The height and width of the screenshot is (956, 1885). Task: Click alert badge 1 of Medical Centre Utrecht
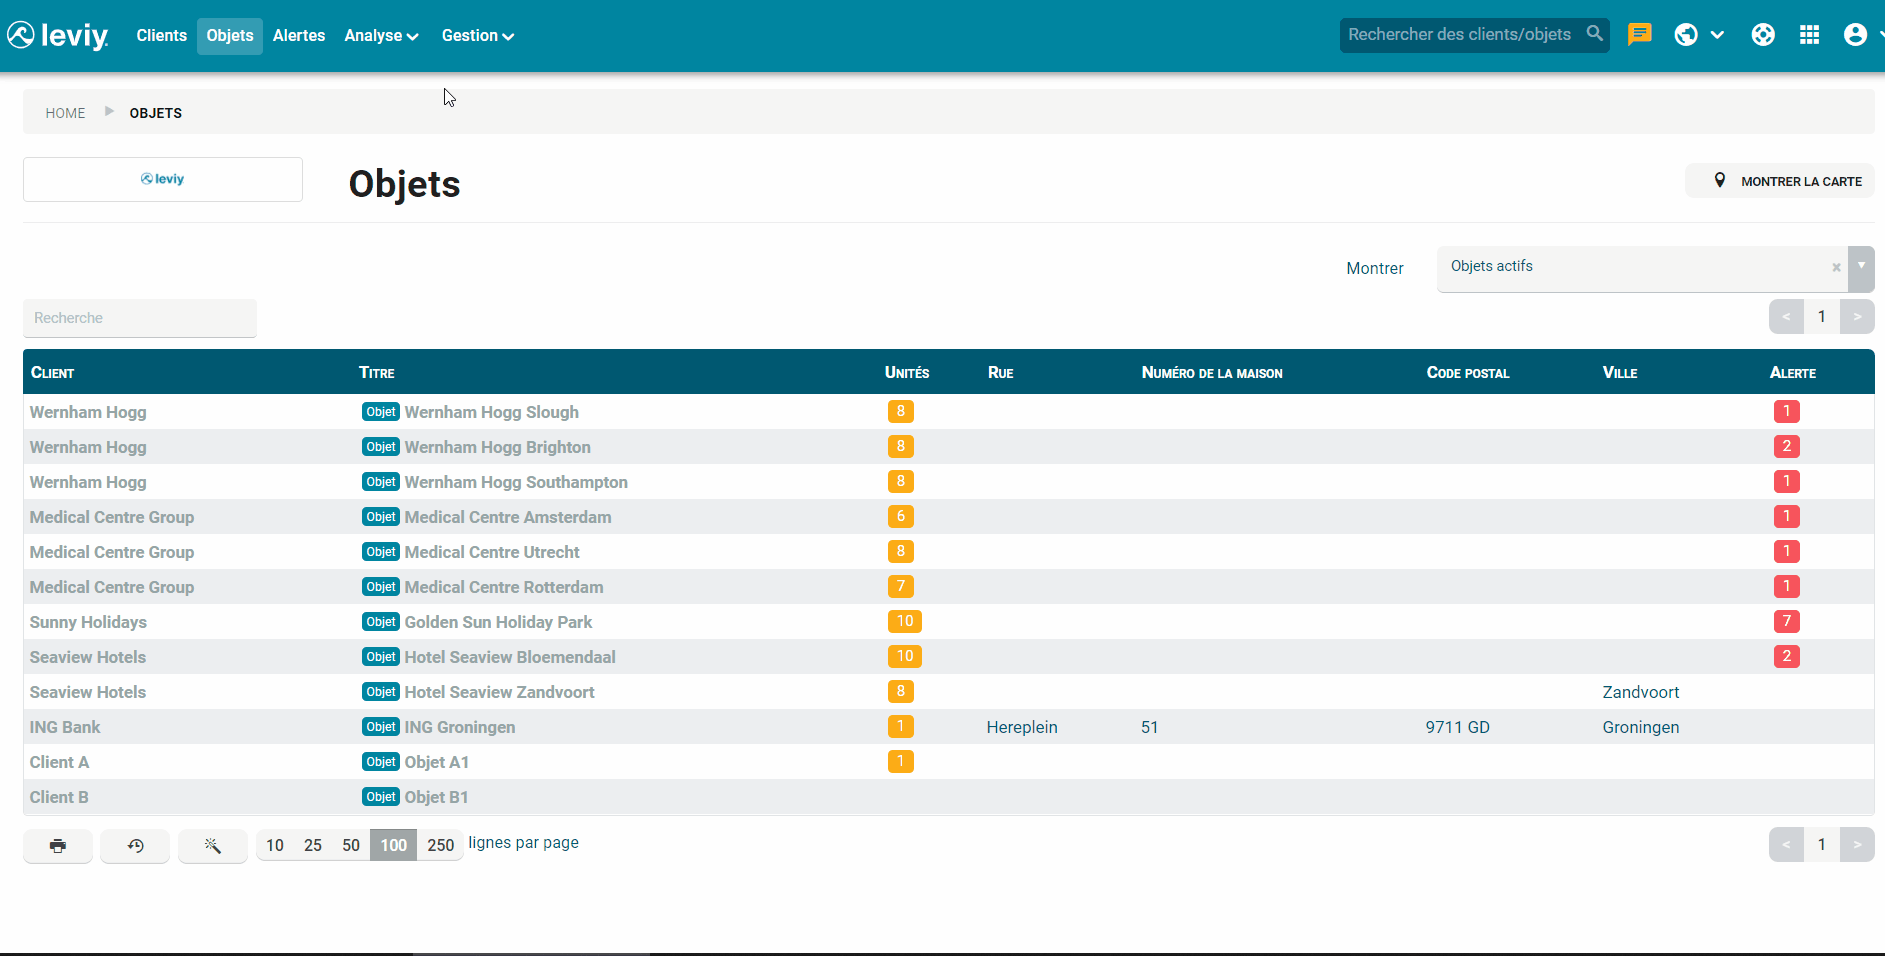1787,552
